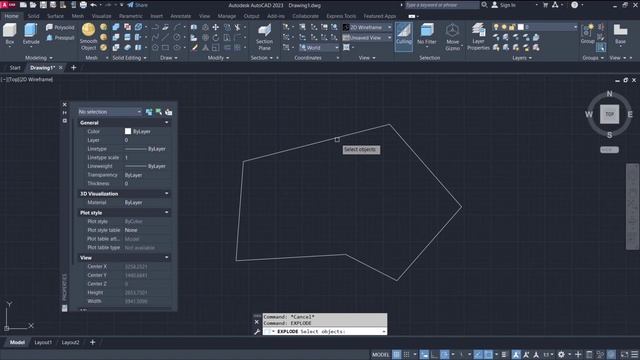Open Layer Properties manager
Viewport: 640px width, 360px height.
tap(478, 37)
